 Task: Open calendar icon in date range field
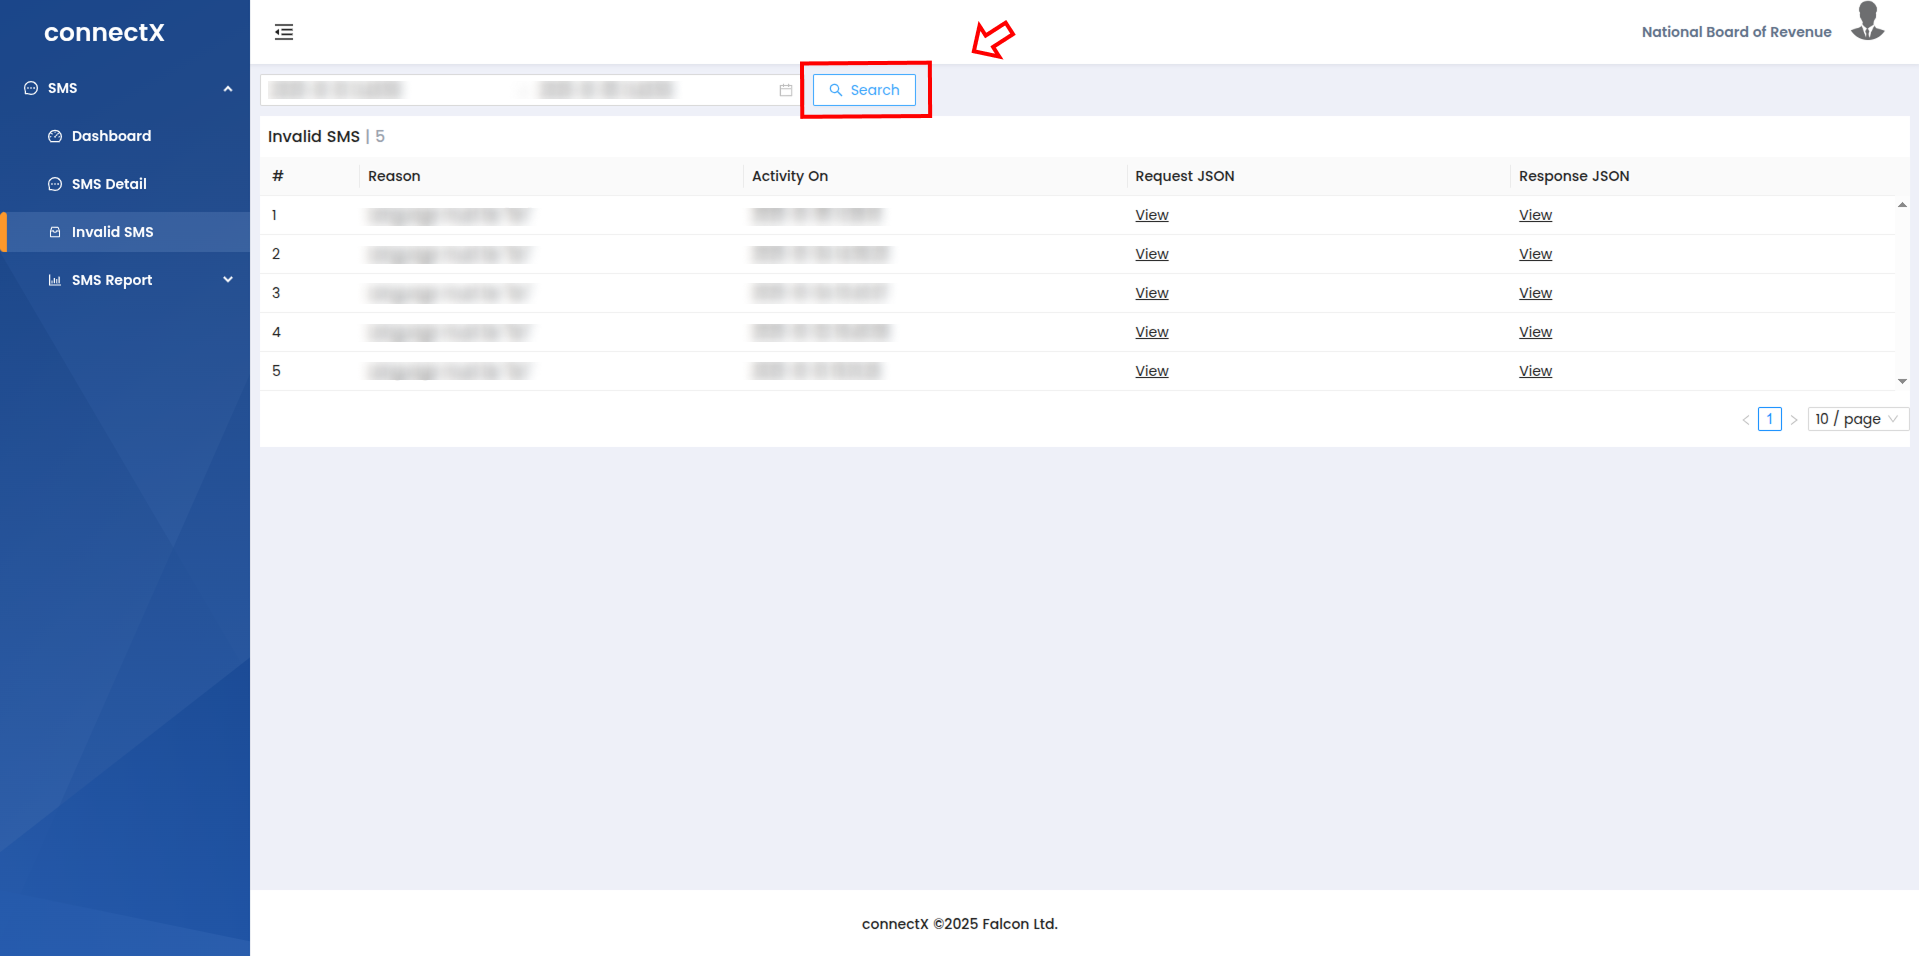click(x=786, y=90)
